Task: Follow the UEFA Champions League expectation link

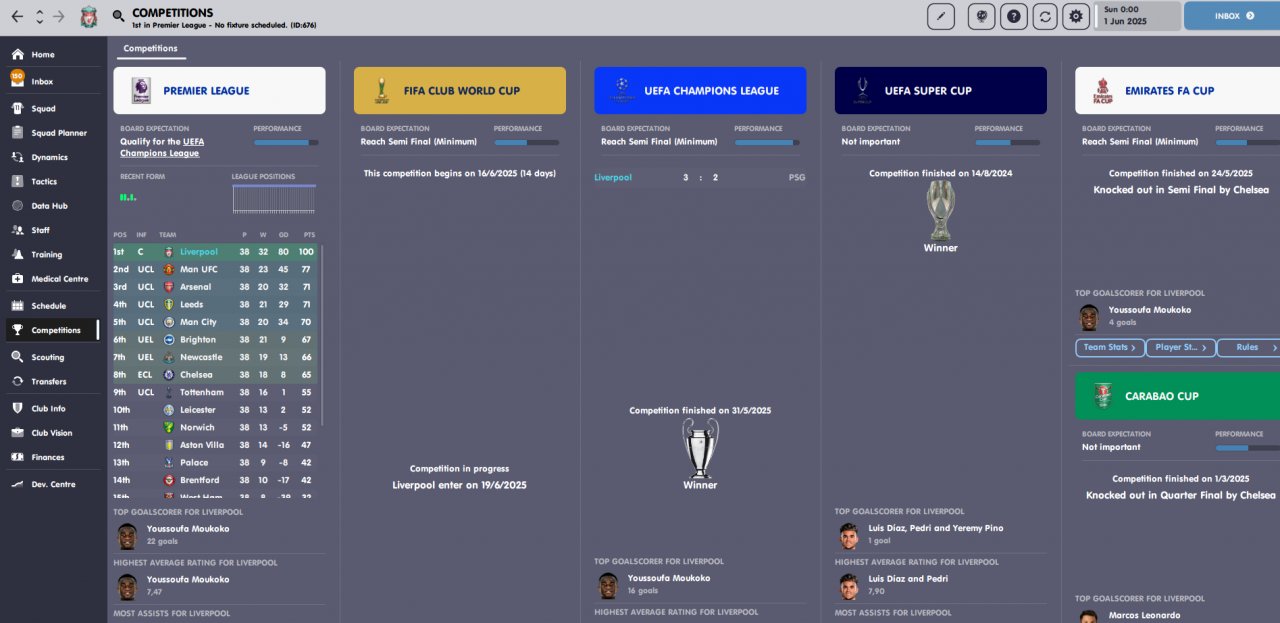Action: pyautogui.click(x=162, y=147)
